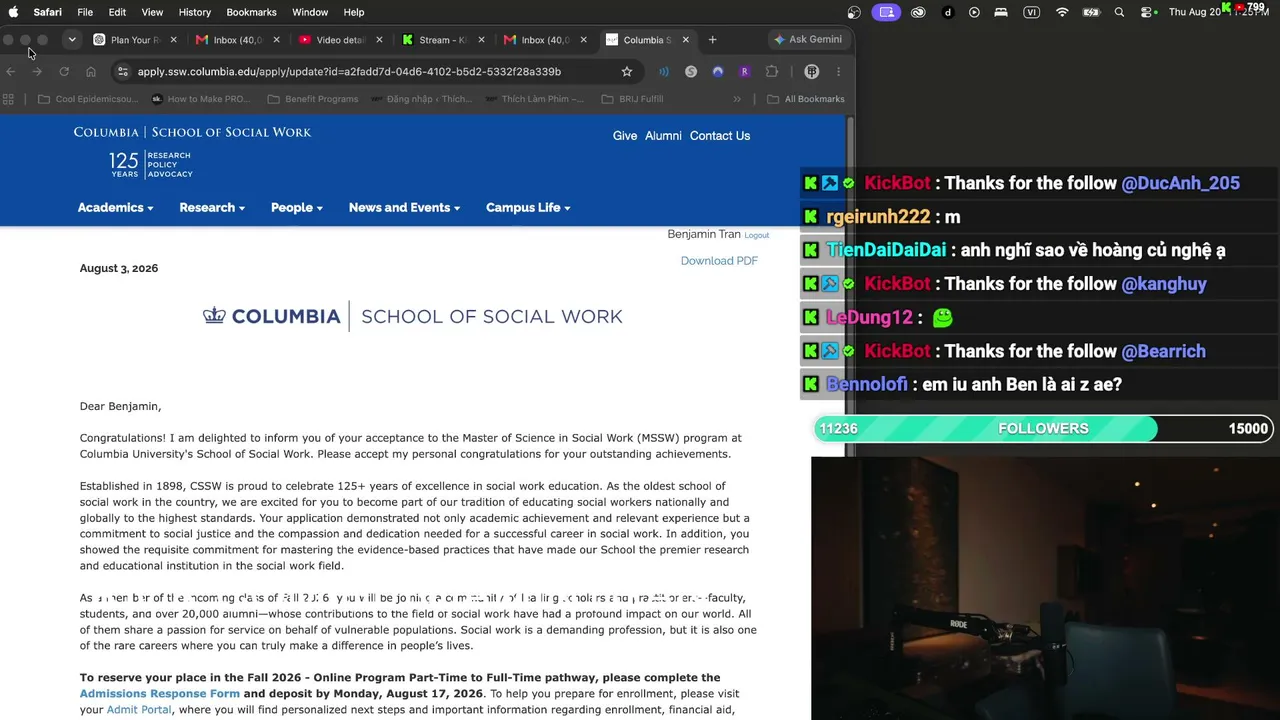The width and height of the screenshot is (1280, 720).
Task: Expand the Academics dropdown menu
Action: point(116,208)
